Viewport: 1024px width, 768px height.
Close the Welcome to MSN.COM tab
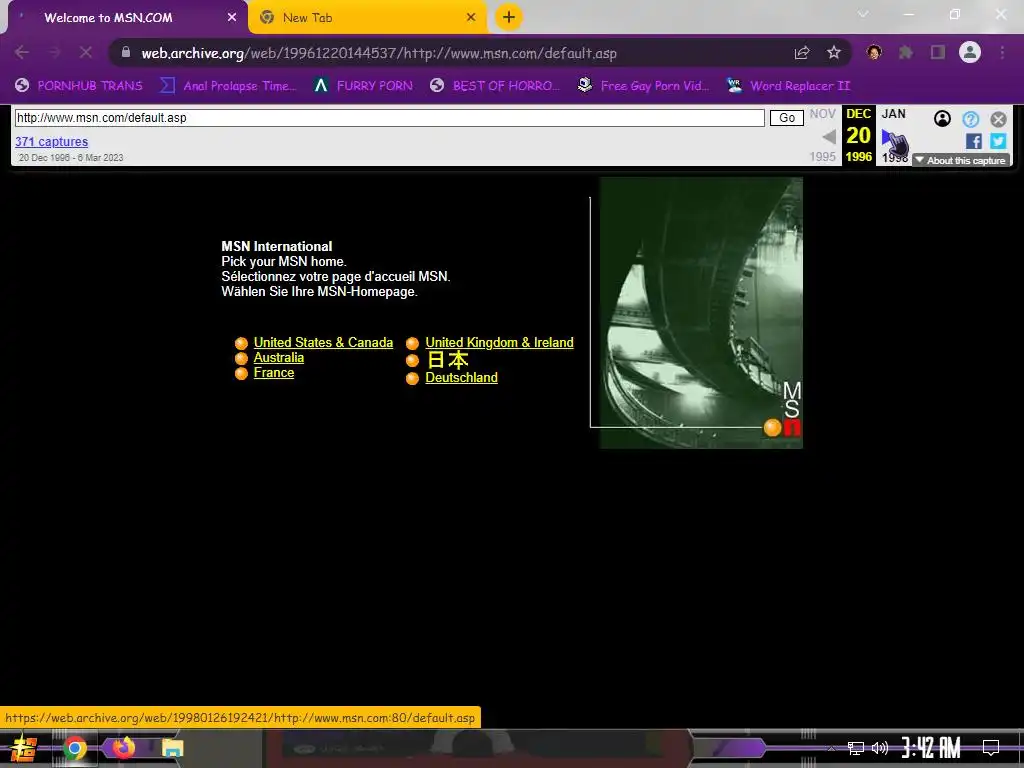232,18
